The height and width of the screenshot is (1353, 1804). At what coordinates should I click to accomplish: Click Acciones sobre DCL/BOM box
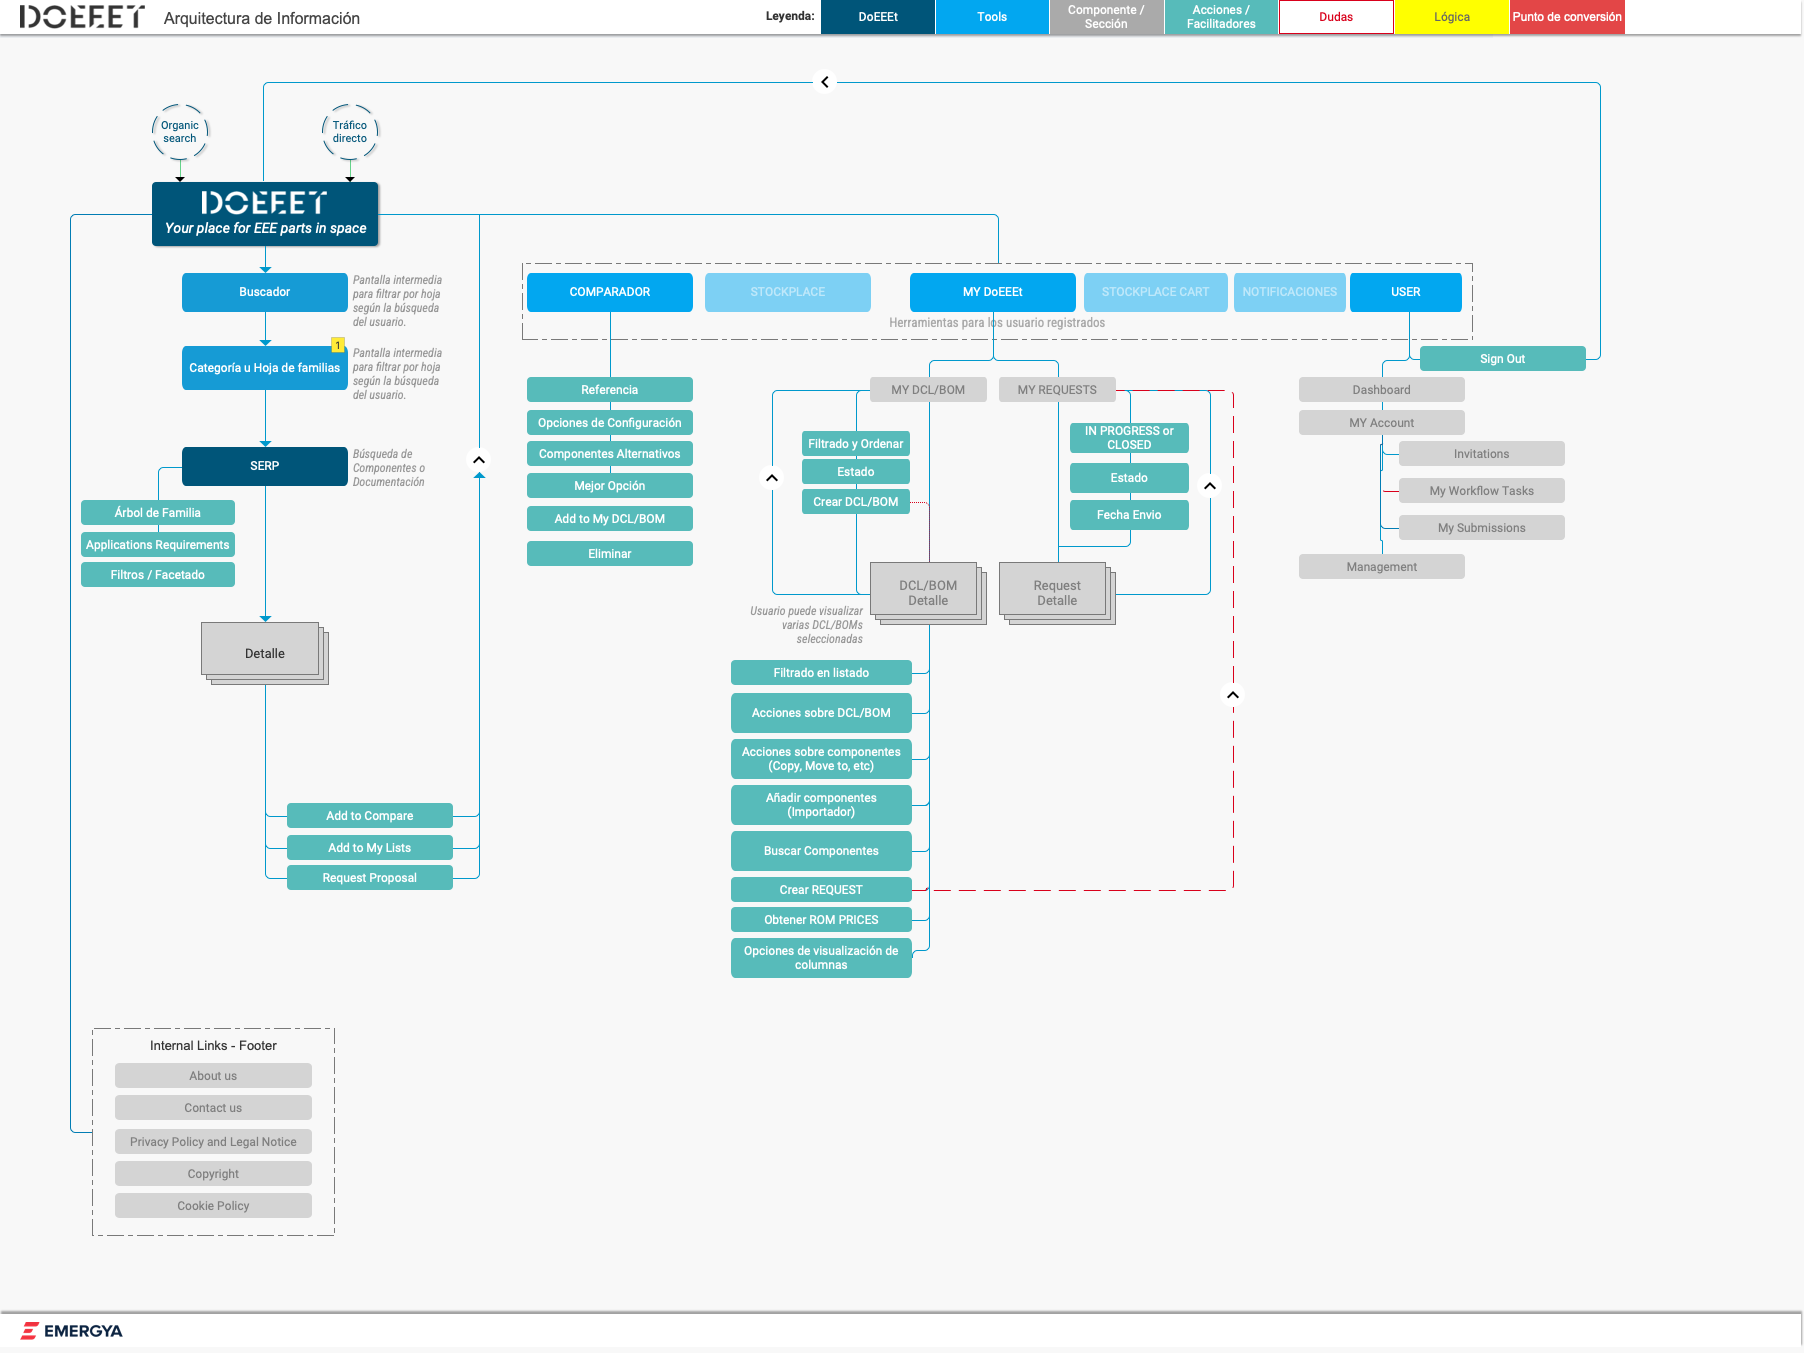click(x=821, y=713)
